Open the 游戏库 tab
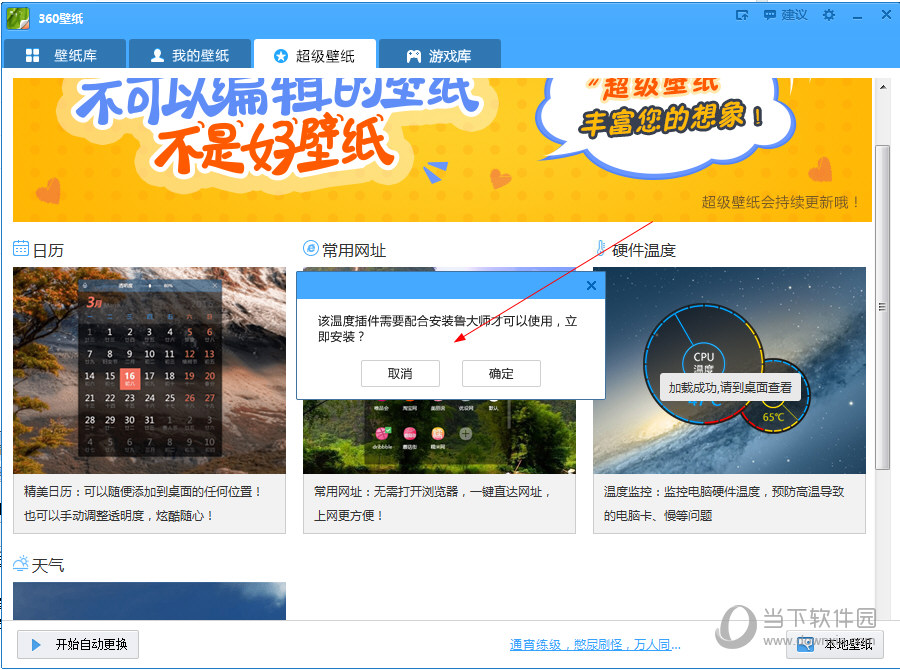This screenshot has height=670, width=900. point(440,54)
